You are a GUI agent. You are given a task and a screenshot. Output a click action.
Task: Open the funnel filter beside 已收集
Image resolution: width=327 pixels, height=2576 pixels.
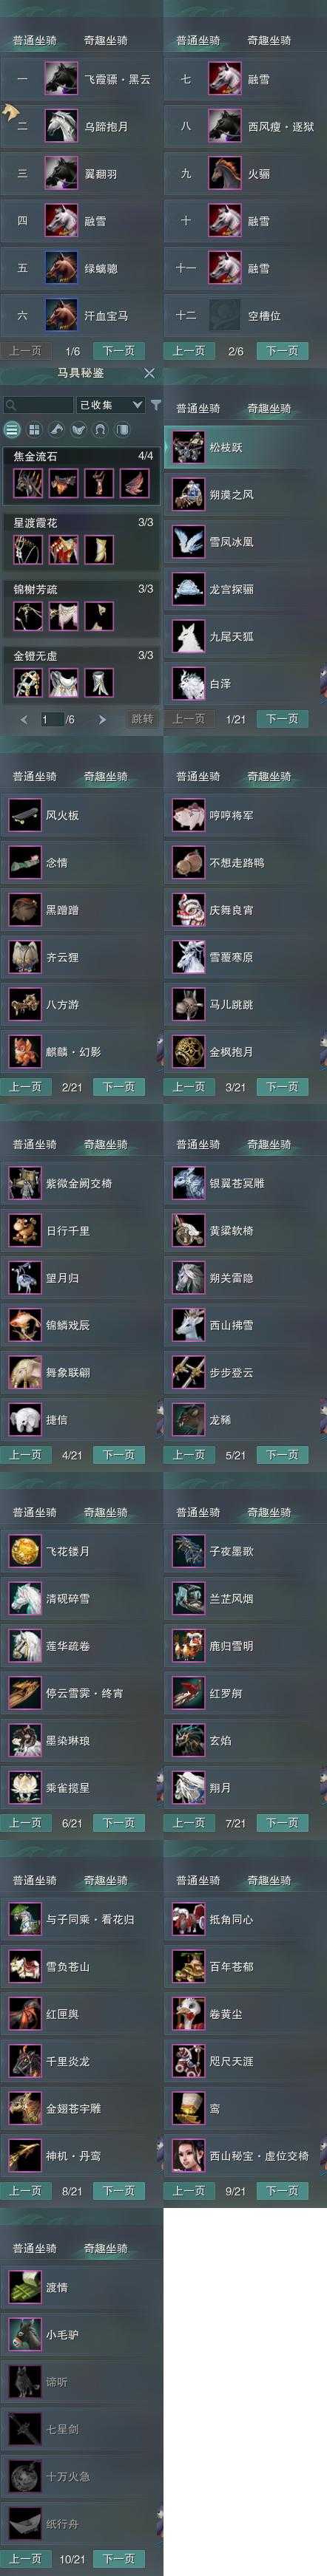(x=155, y=405)
